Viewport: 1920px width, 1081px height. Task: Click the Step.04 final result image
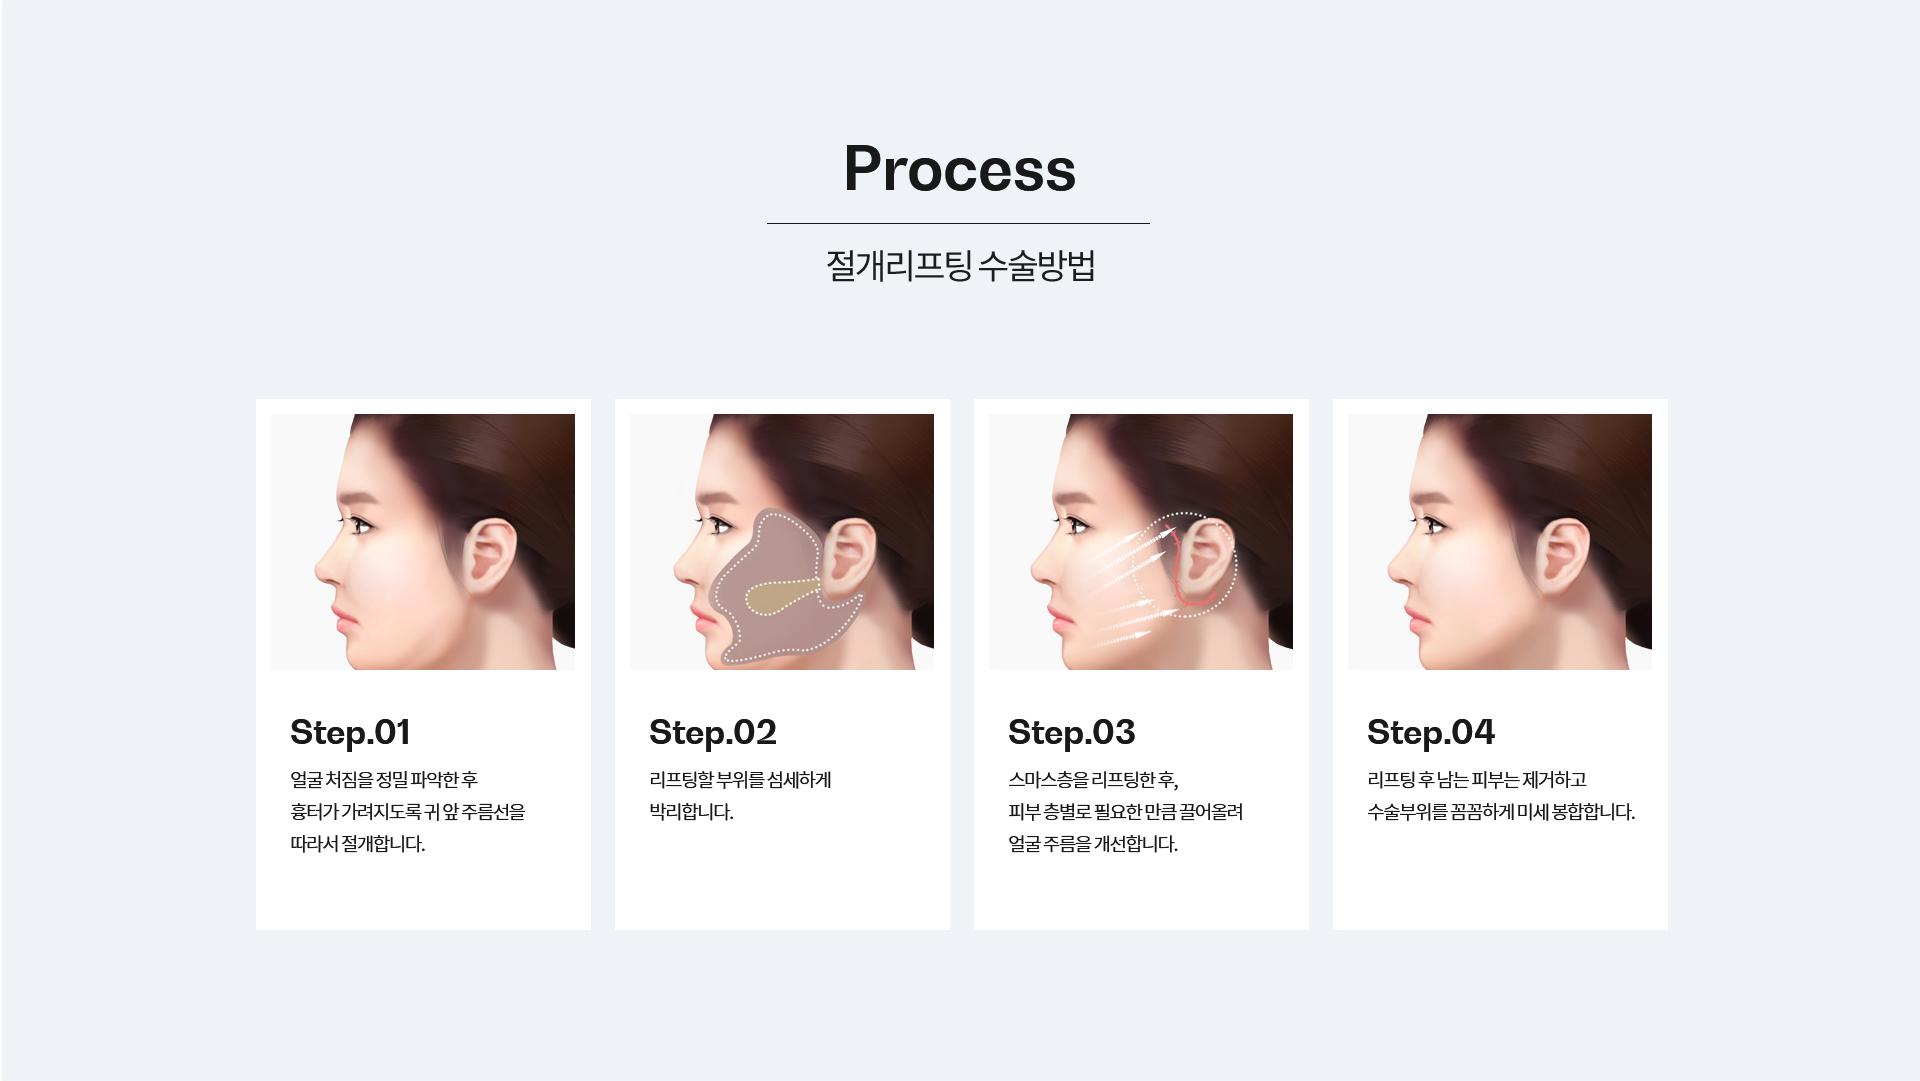(1500, 542)
